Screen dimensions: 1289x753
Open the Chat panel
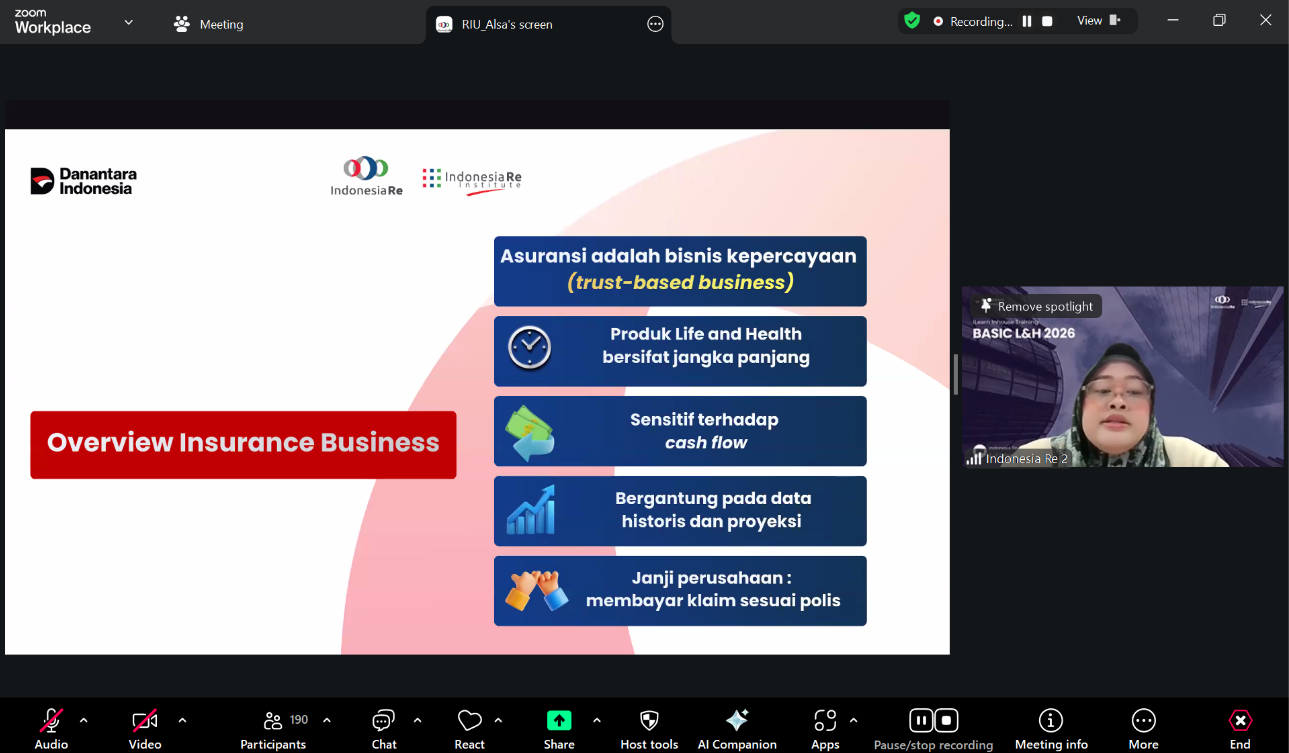(384, 721)
